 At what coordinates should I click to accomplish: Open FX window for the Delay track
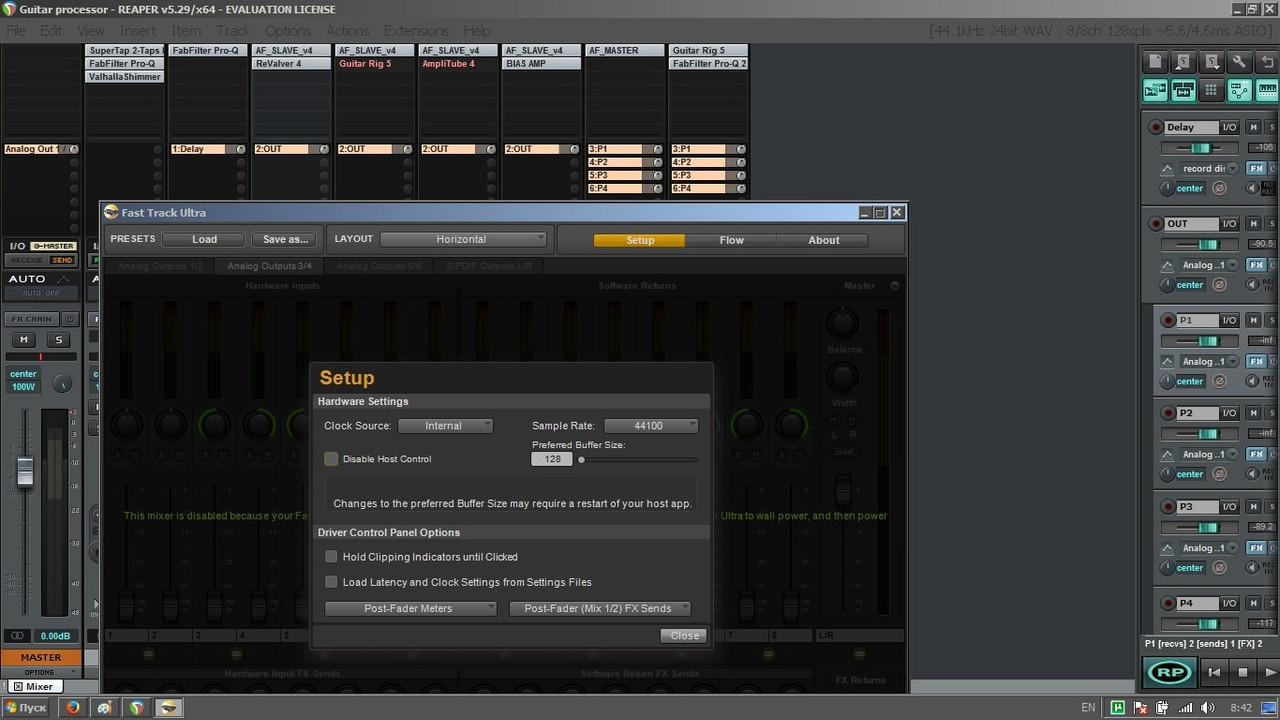click(1256, 168)
